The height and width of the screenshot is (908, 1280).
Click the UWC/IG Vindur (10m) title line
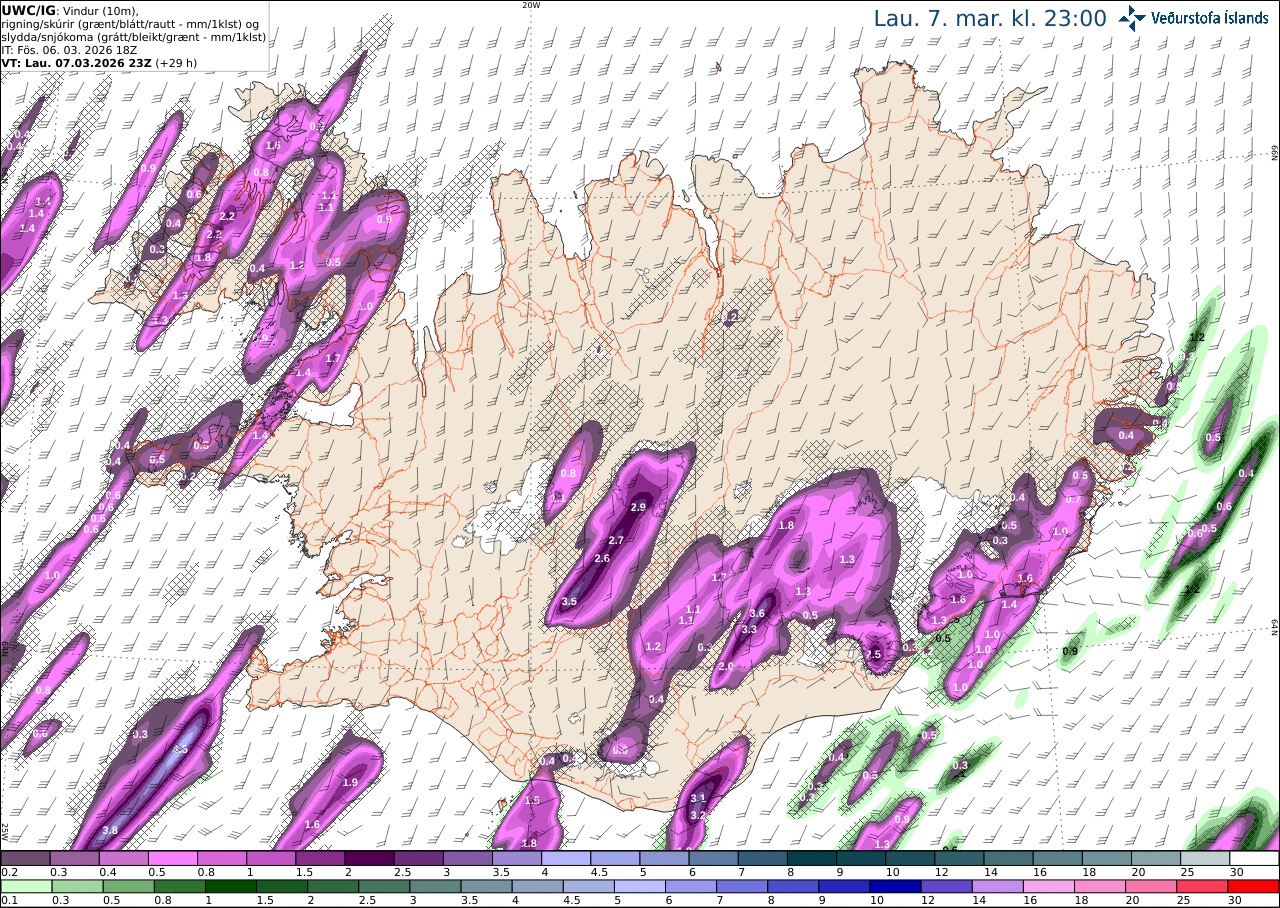click(70, 10)
